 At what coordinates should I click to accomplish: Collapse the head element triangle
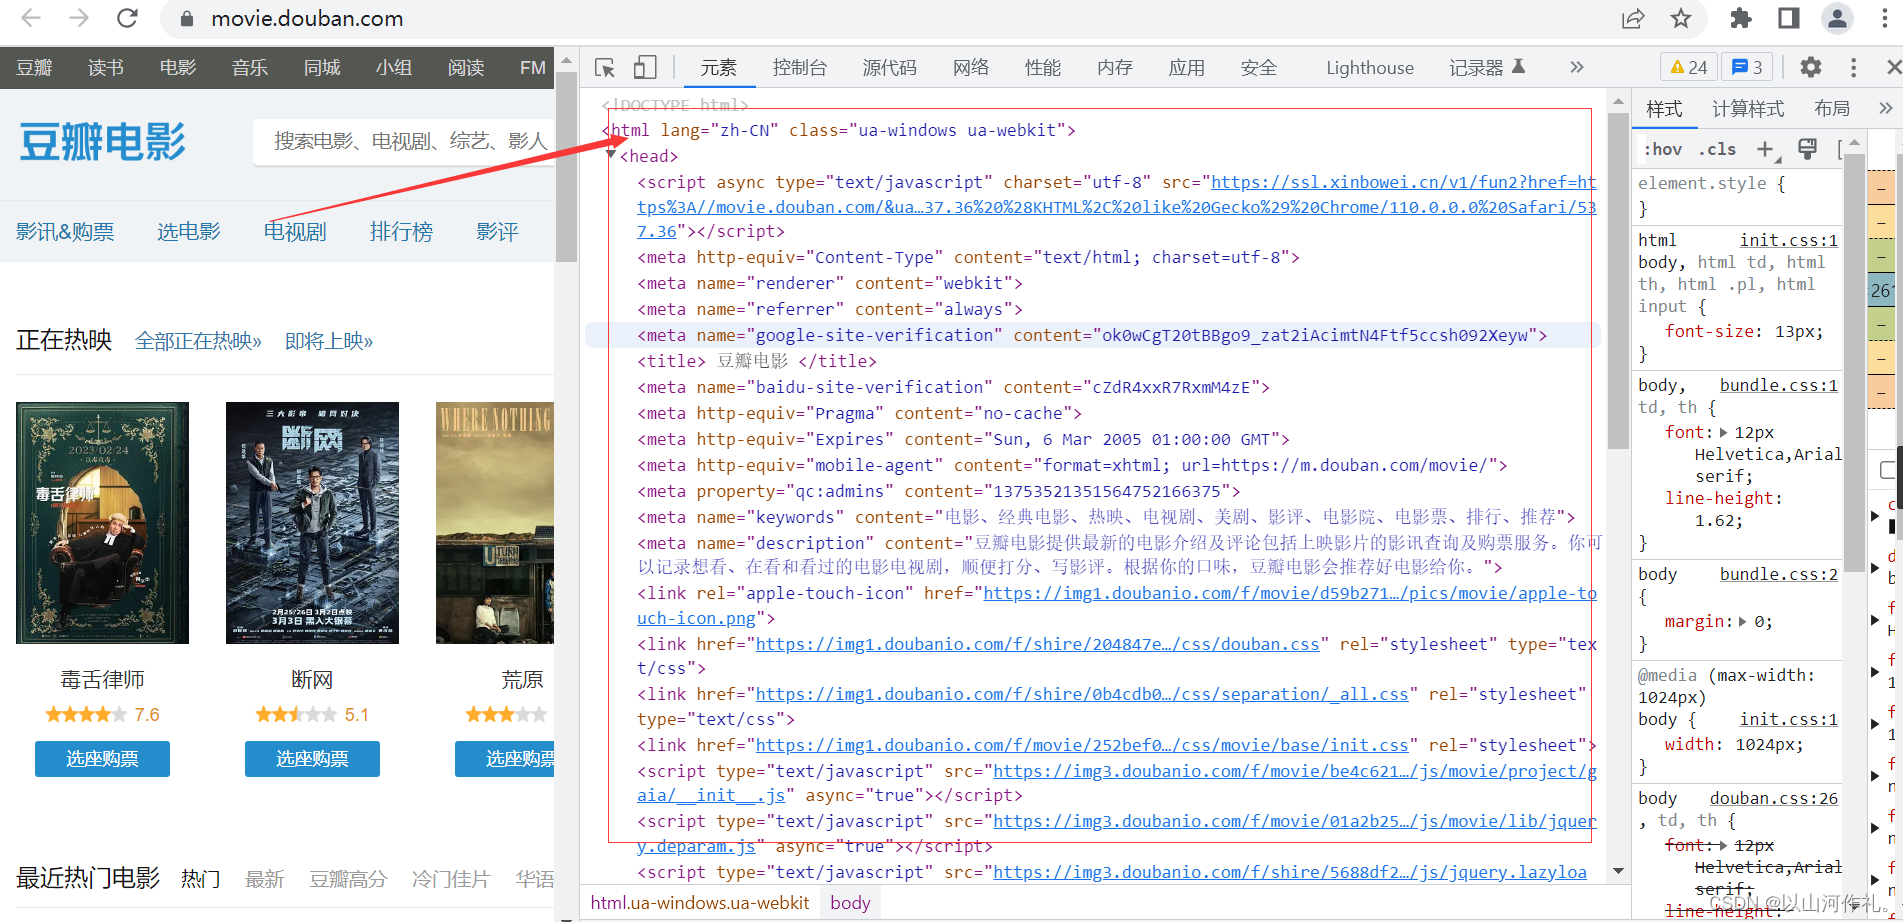[x=611, y=155]
